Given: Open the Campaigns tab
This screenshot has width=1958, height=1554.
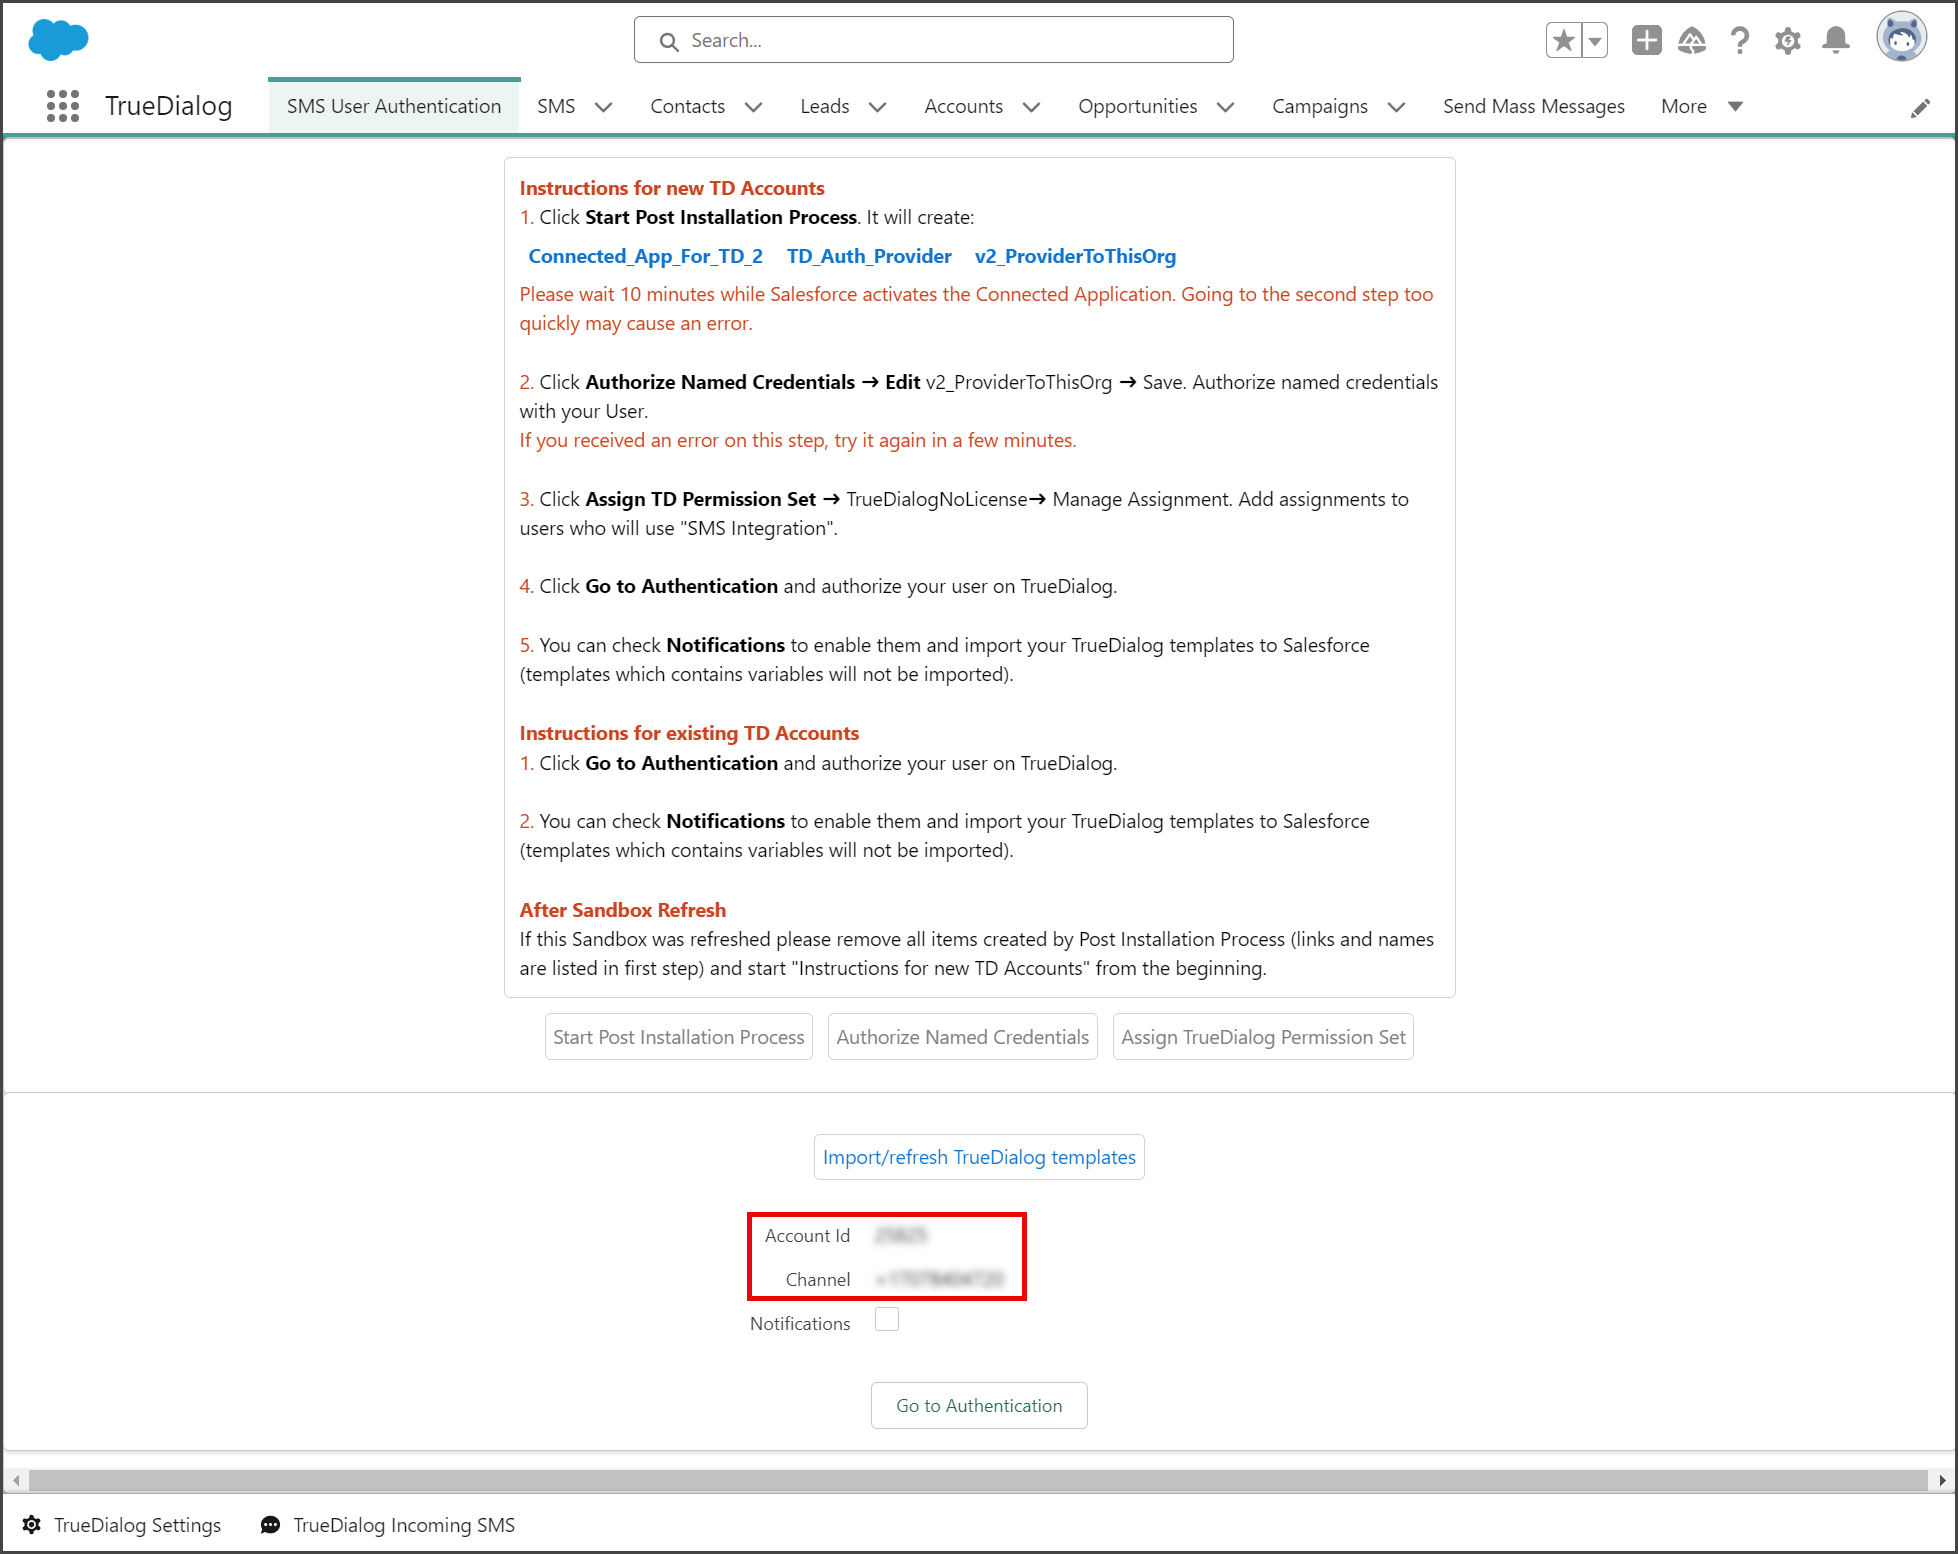Looking at the screenshot, I should [1319, 106].
